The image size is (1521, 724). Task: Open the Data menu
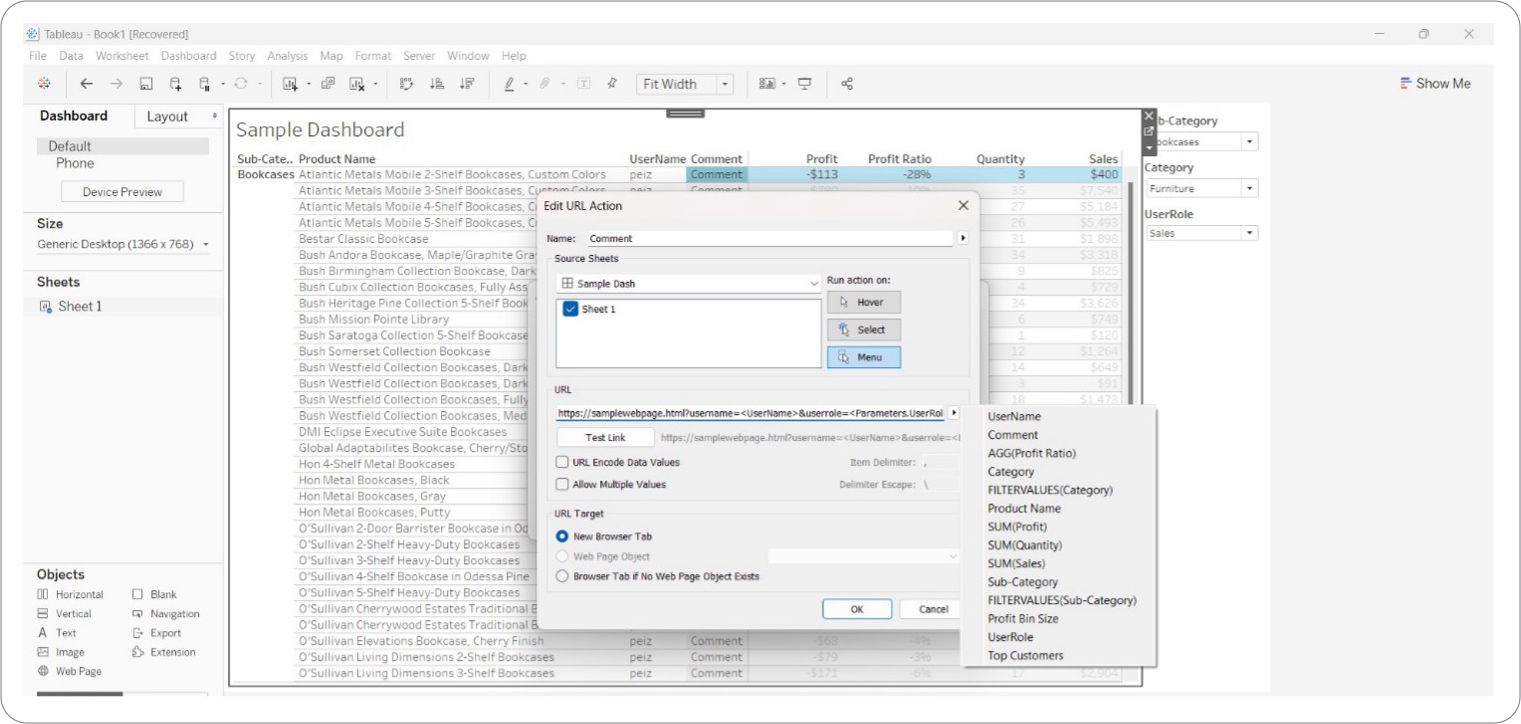point(71,56)
